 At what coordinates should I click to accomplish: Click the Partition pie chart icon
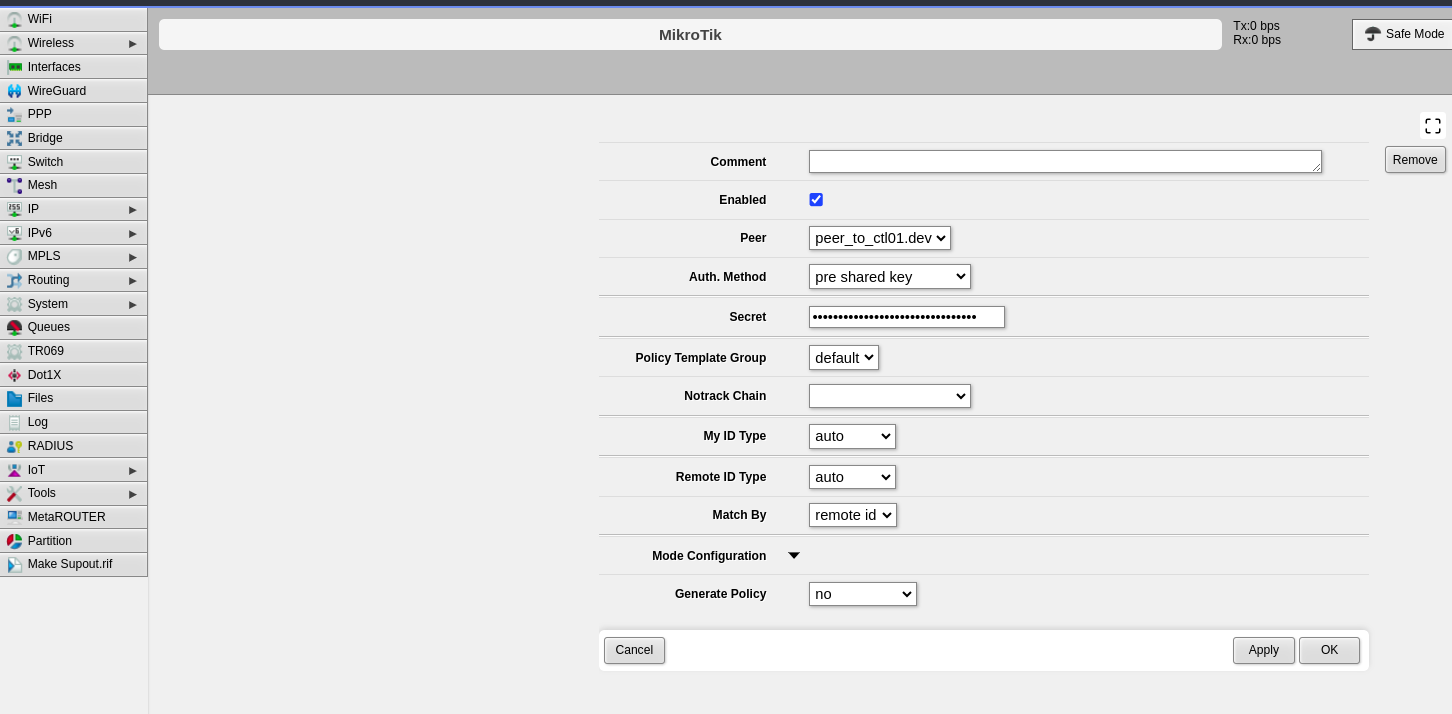point(14,541)
